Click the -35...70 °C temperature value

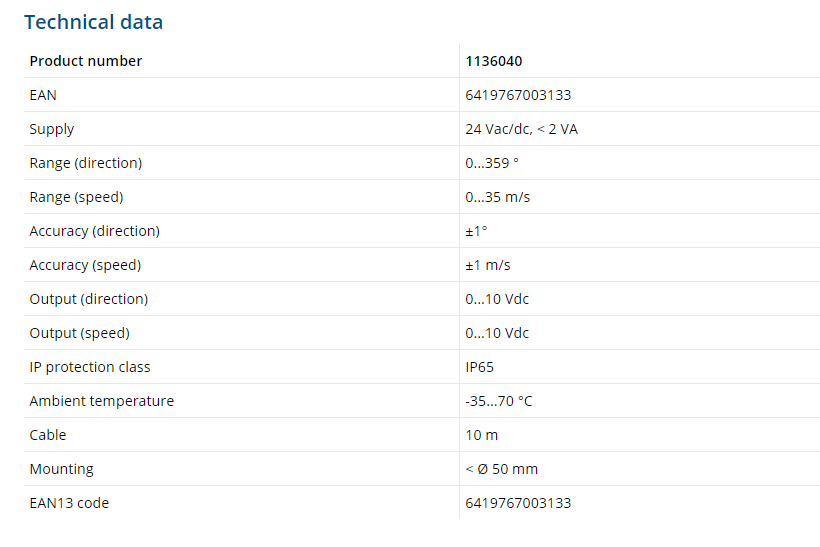point(499,401)
